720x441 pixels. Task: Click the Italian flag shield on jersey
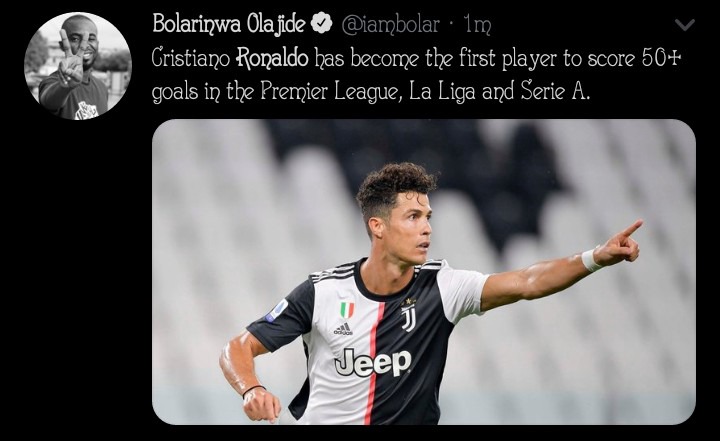pyautogui.click(x=347, y=310)
